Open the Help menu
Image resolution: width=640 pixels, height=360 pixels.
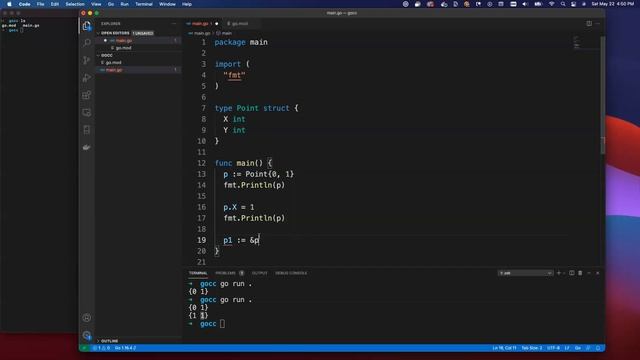coord(187,4)
